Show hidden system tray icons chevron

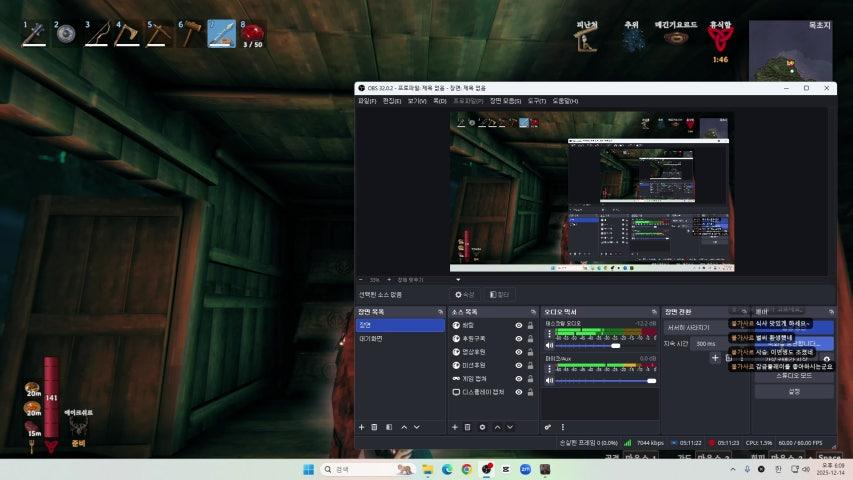click(x=731, y=469)
